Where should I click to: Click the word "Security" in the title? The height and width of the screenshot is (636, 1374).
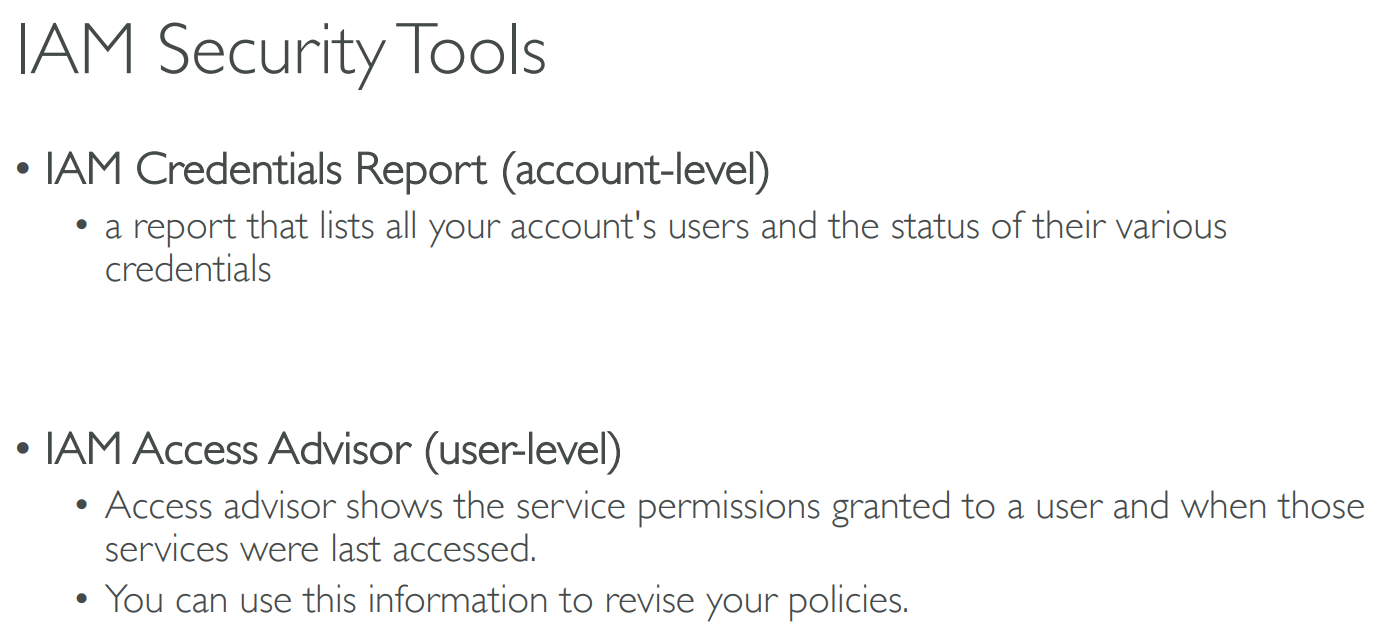[269, 53]
